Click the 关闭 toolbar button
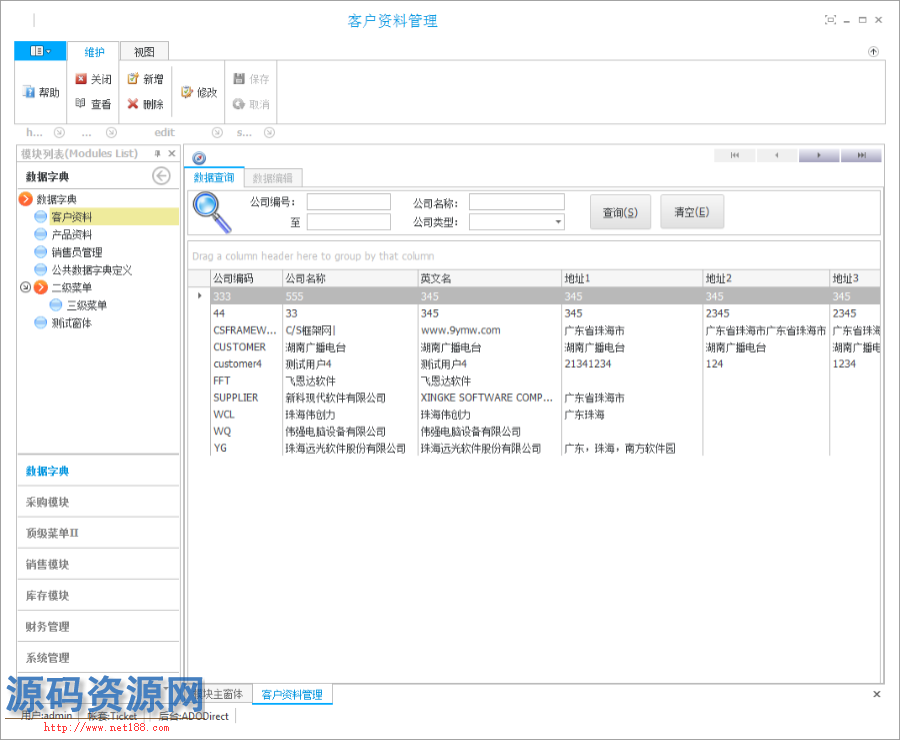 94,79
